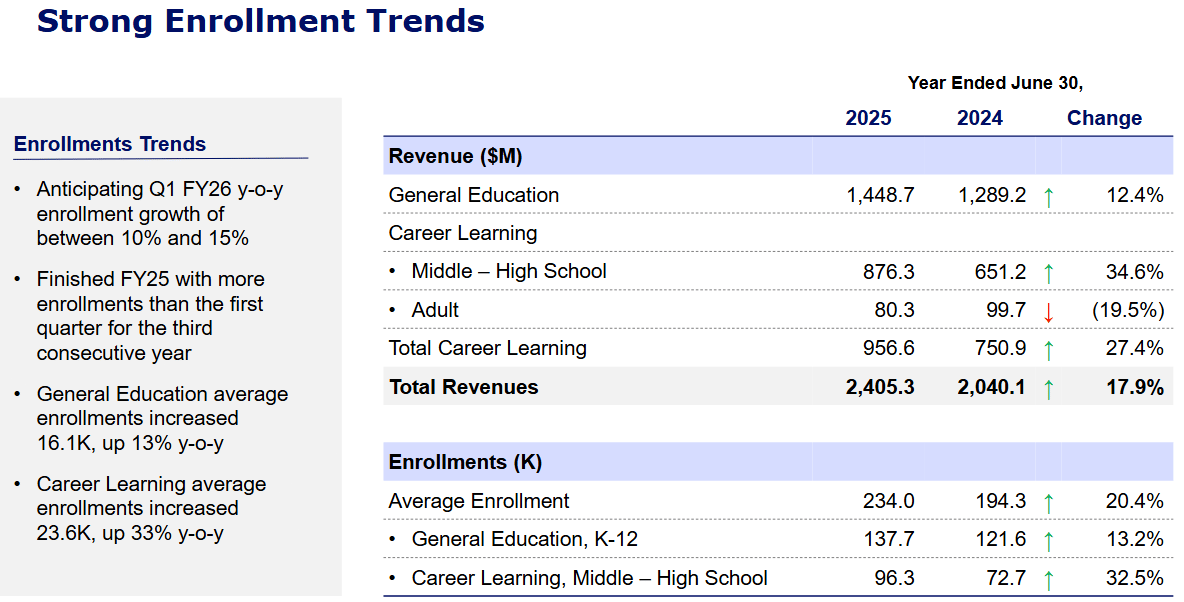Click the 17.9% change value

1135,387
